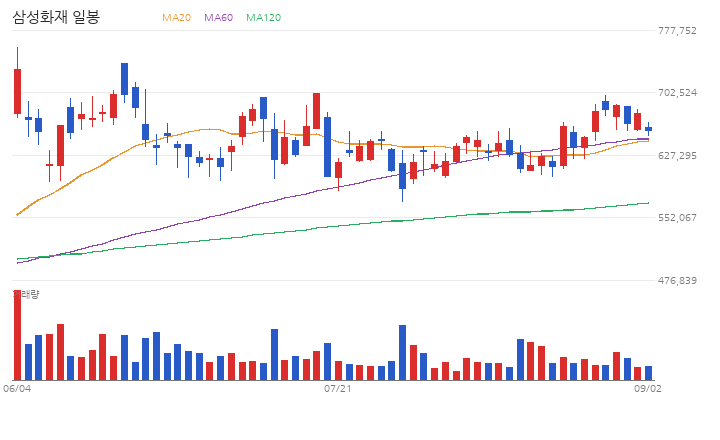Click the MA120 legend label
This screenshot has width=720, height=440.
(x=264, y=17)
